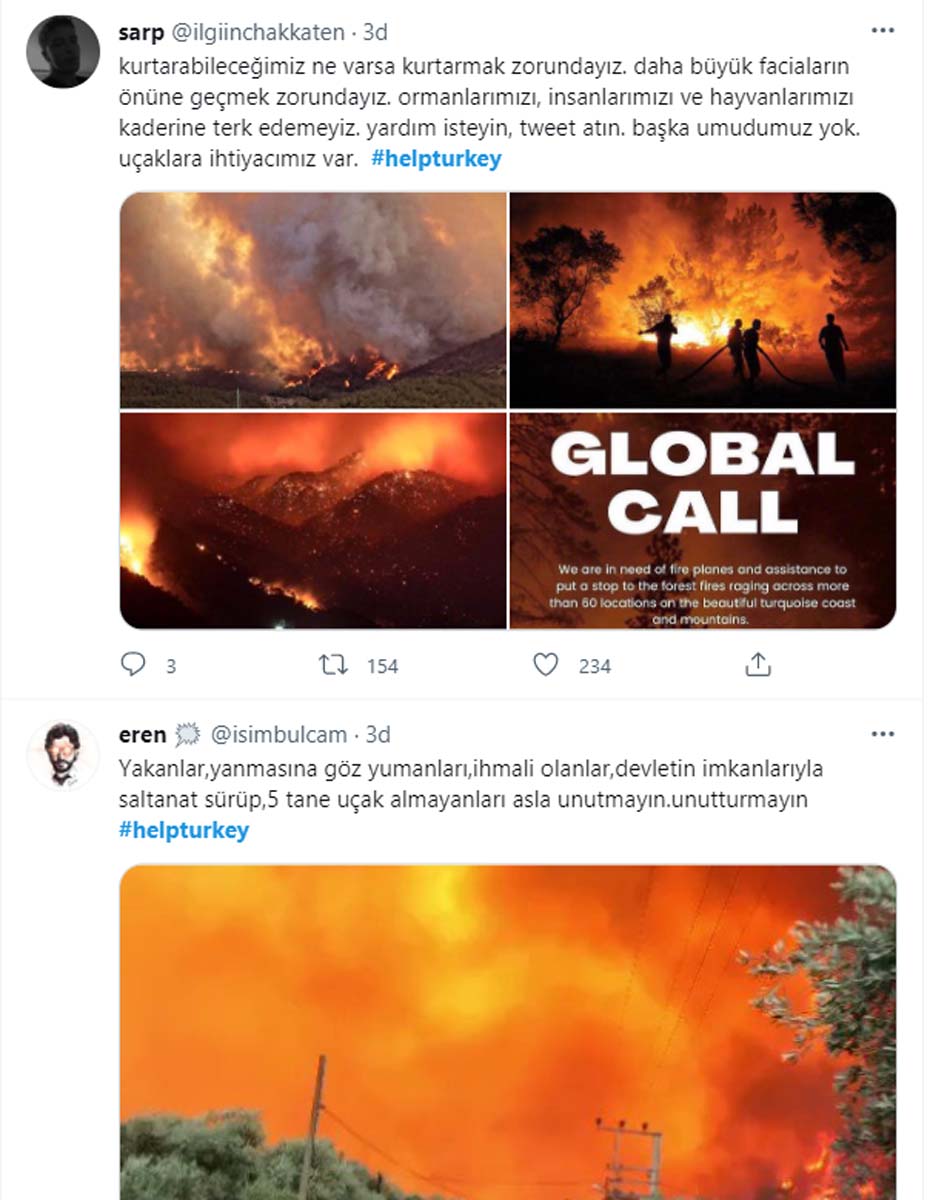Click eren display name
The width and height of the screenshot is (930, 1200).
142,735
